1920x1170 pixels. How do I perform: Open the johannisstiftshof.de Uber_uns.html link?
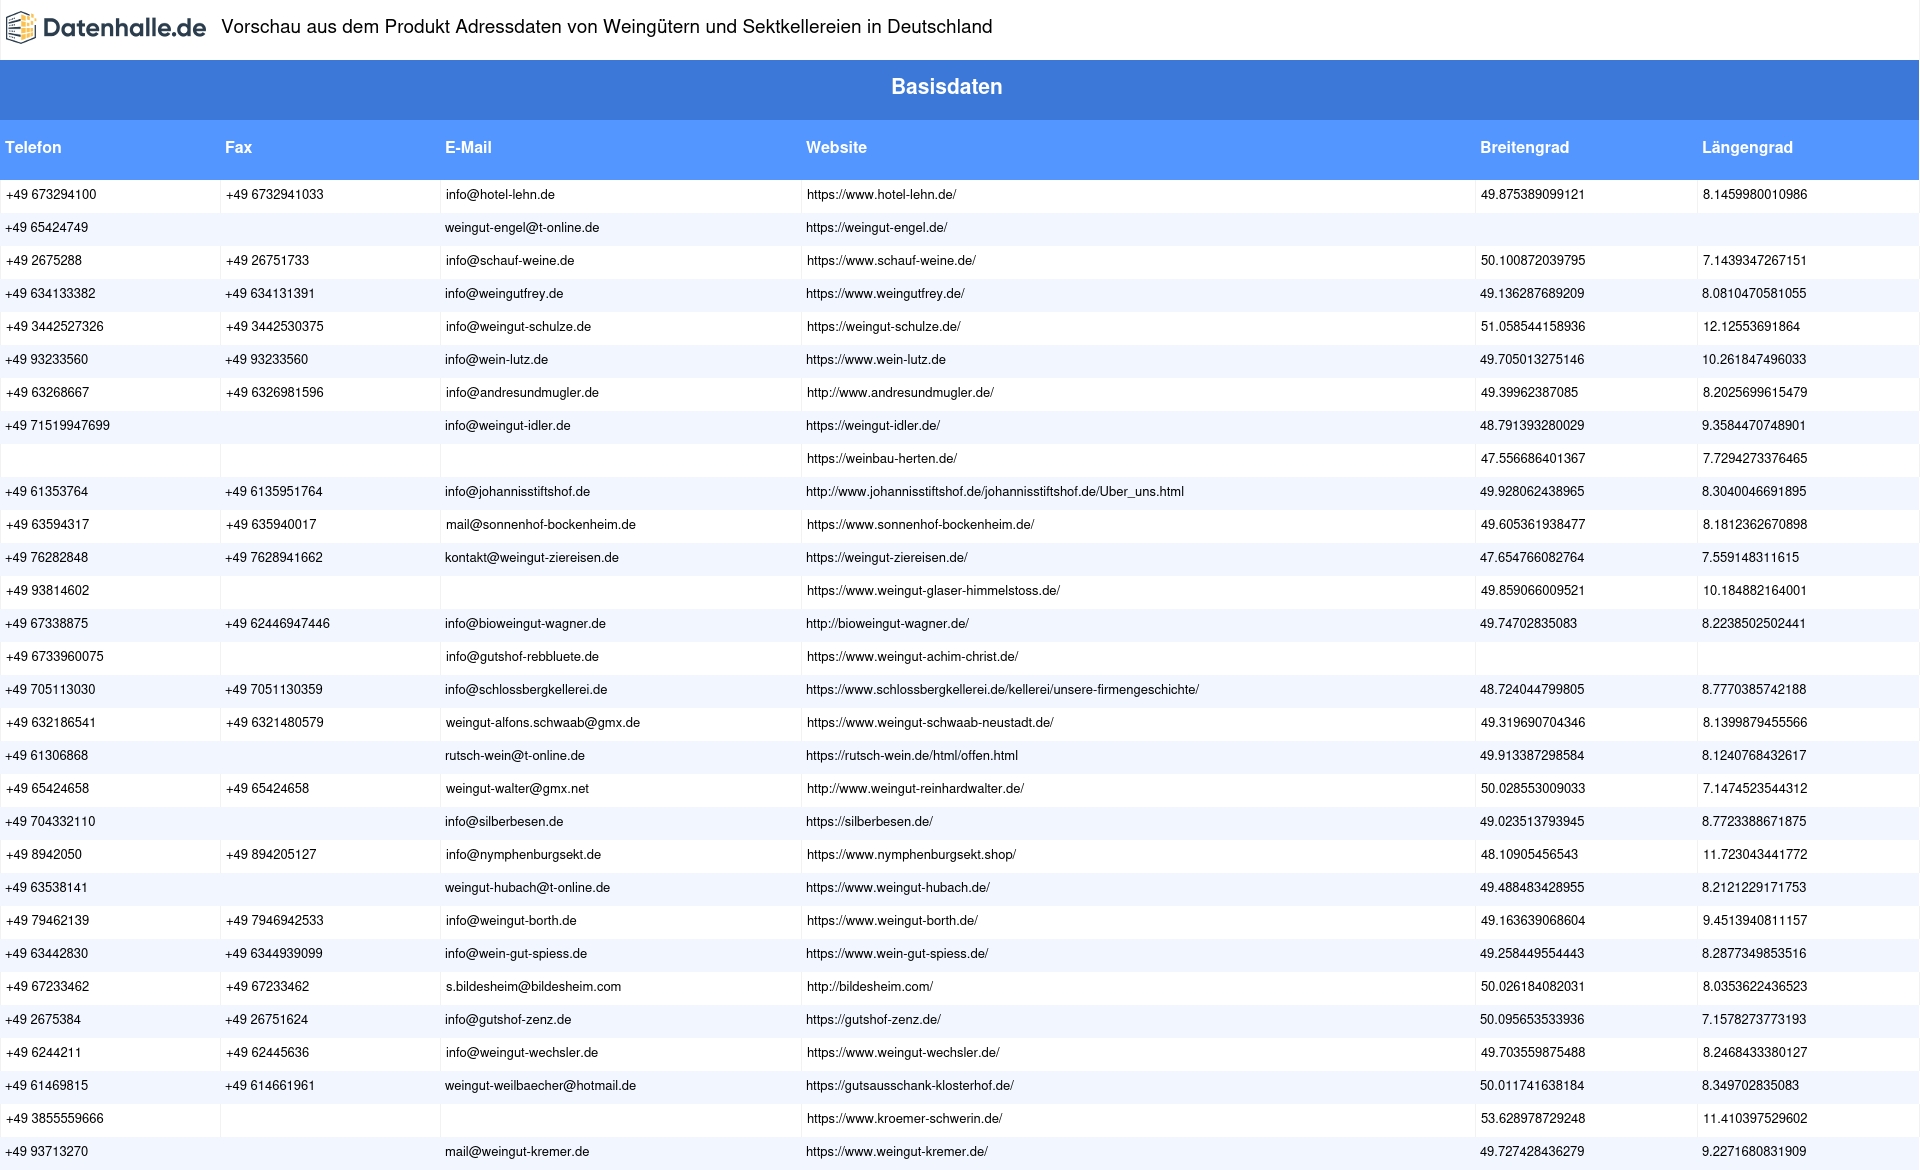[x=995, y=492]
